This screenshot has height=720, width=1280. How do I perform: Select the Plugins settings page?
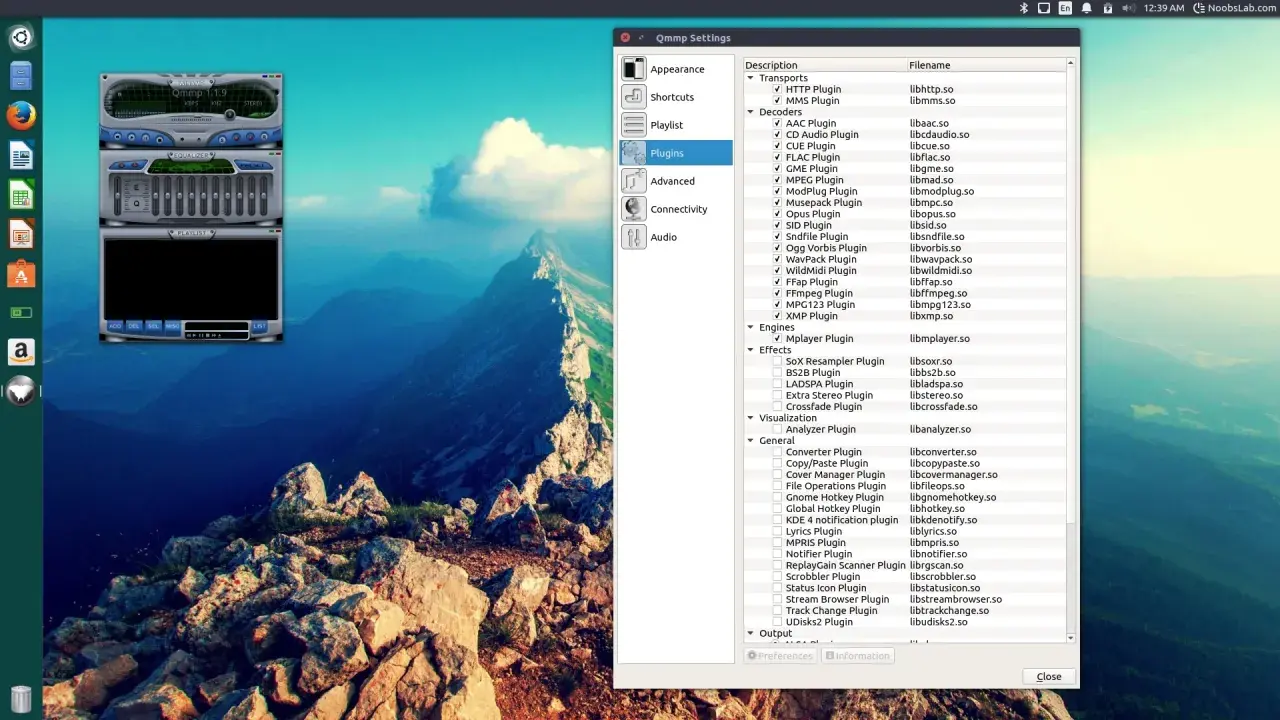coord(676,153)
